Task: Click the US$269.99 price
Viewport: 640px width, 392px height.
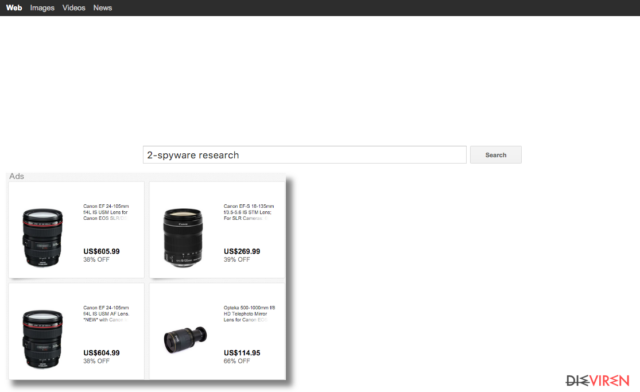Action: [242, 251]
